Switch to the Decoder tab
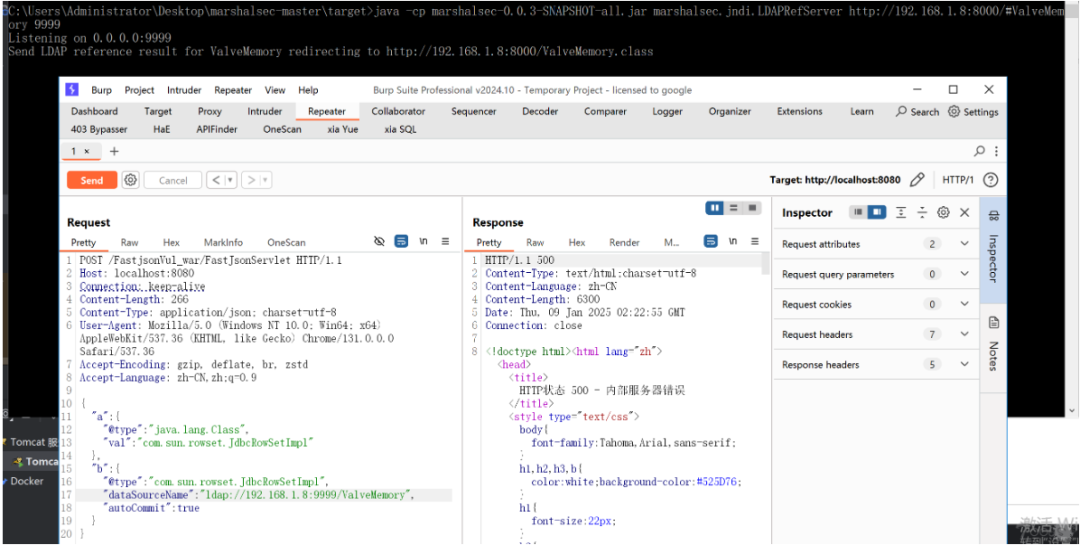 coord(539,111)
